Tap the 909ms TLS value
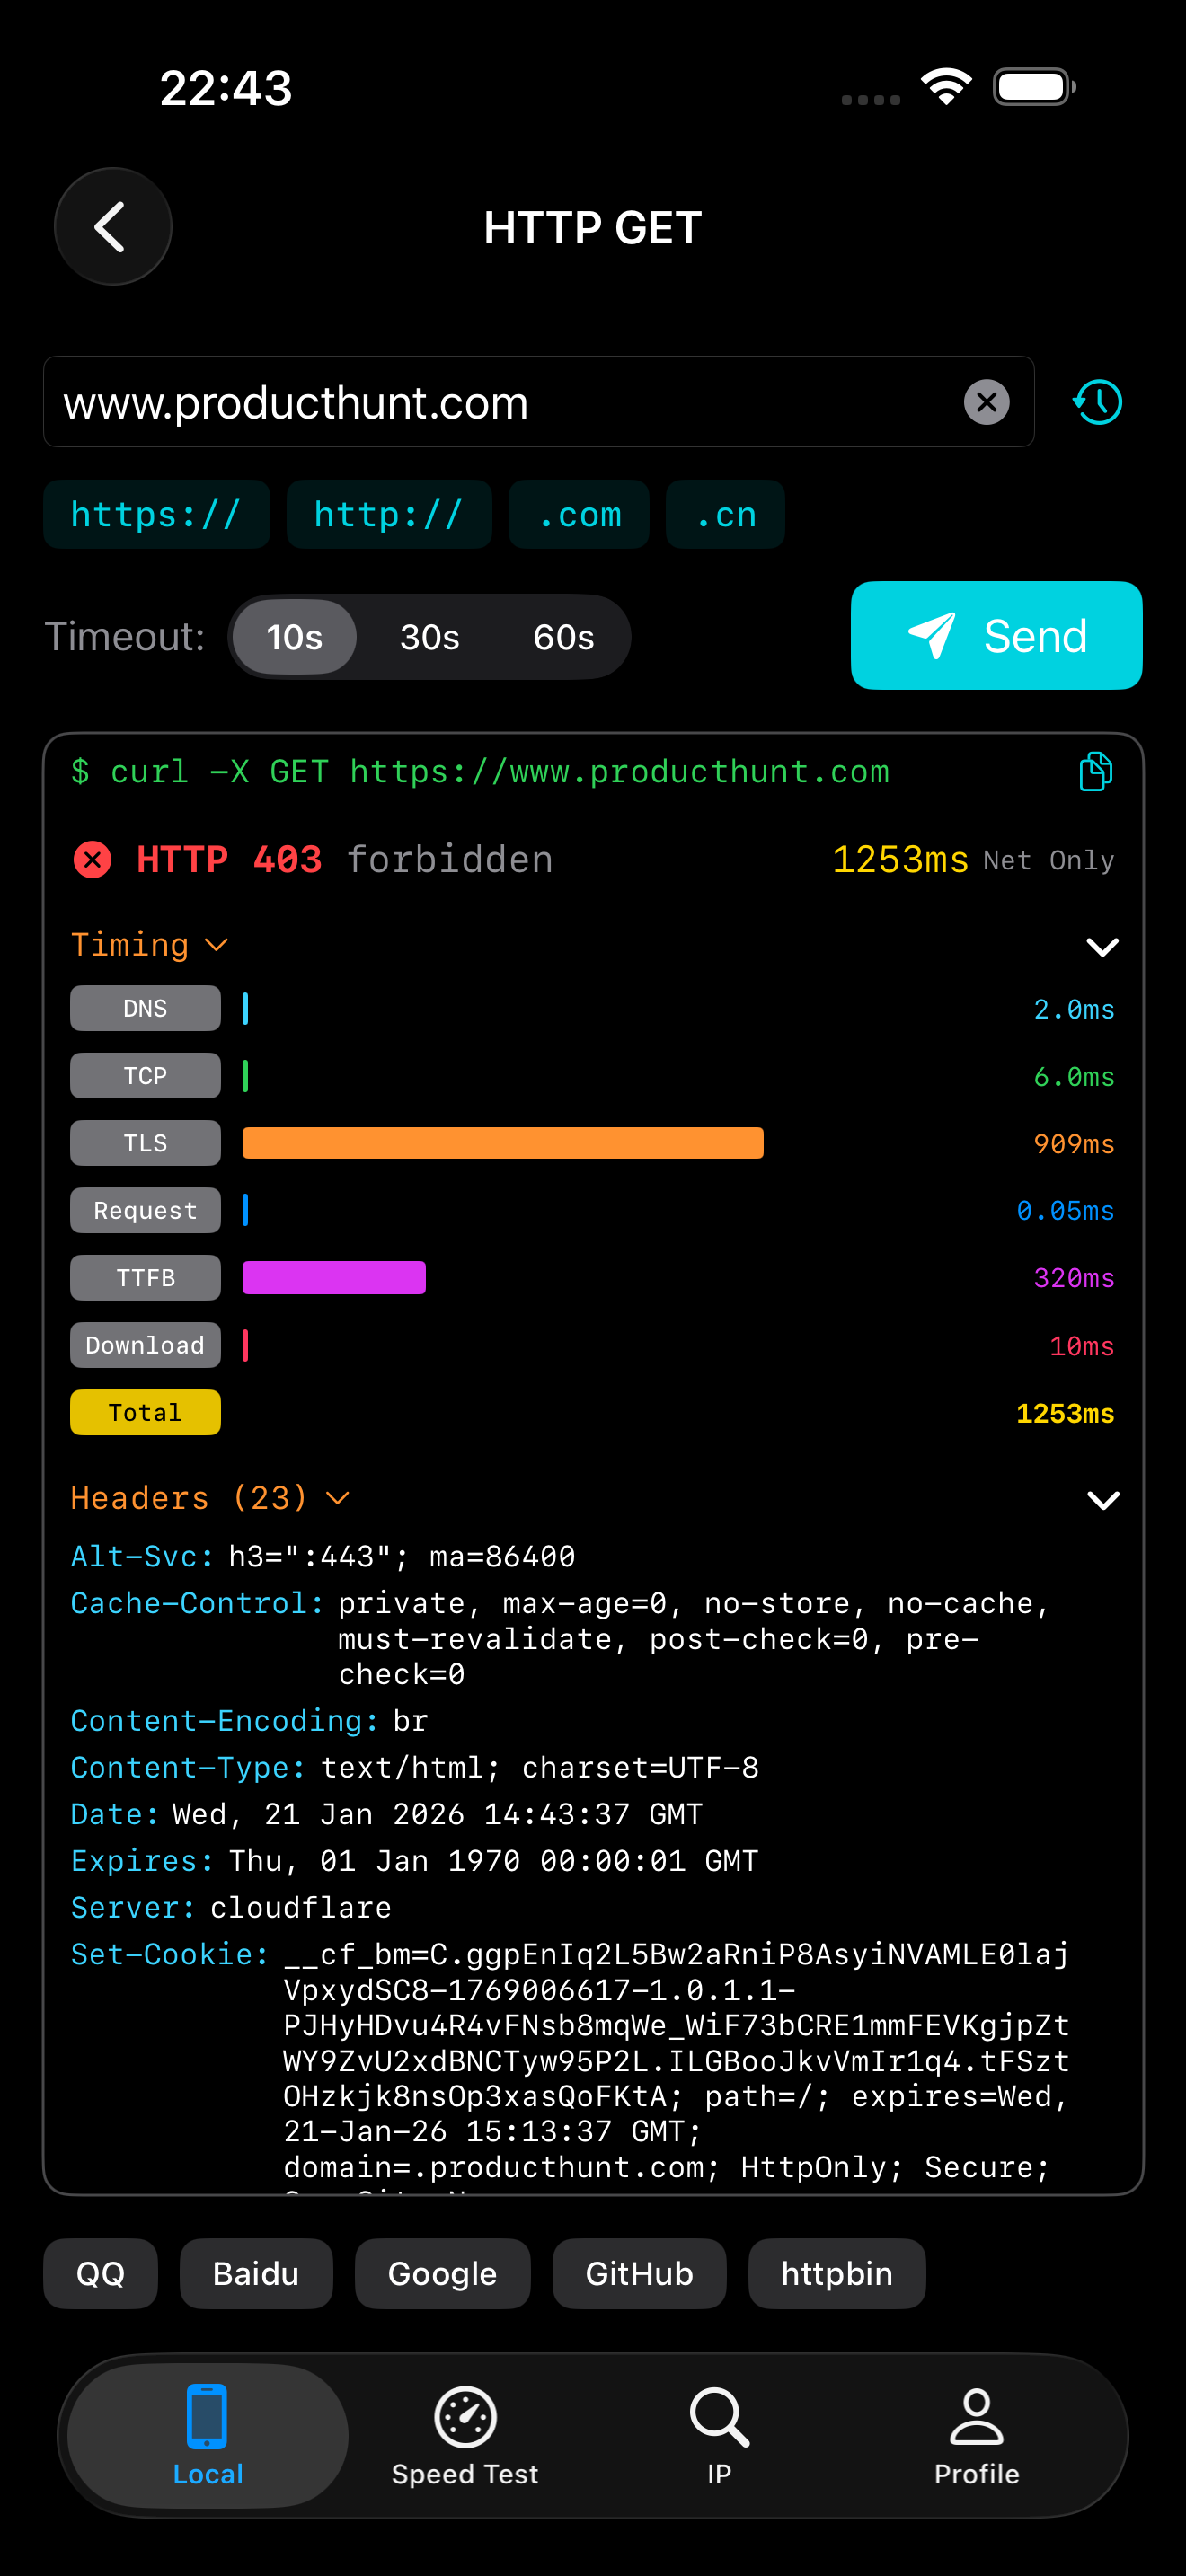 coord(1074,1144)
